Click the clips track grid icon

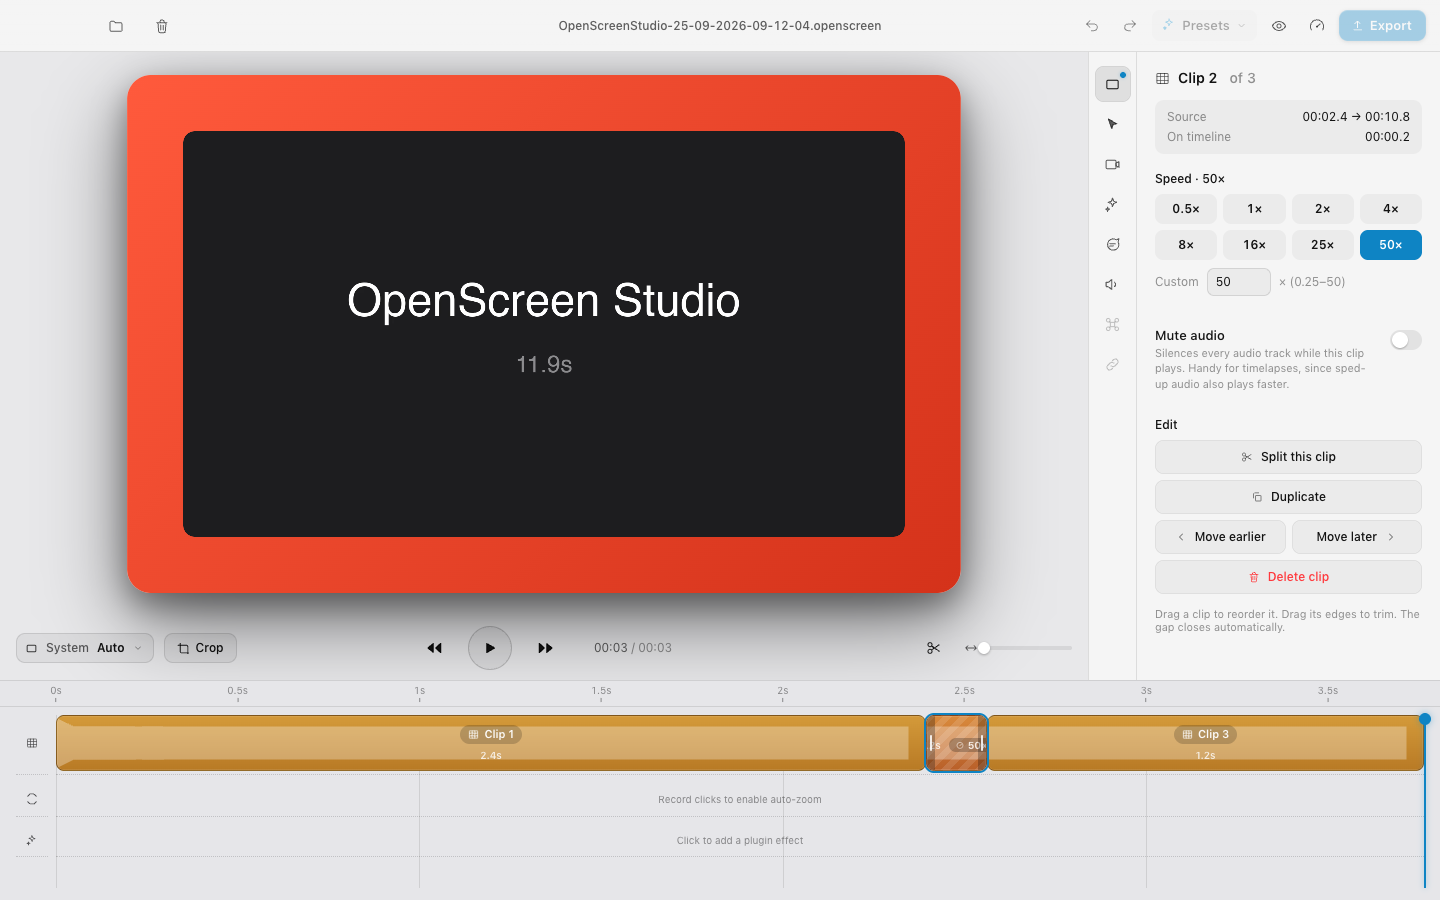(32, 743)
